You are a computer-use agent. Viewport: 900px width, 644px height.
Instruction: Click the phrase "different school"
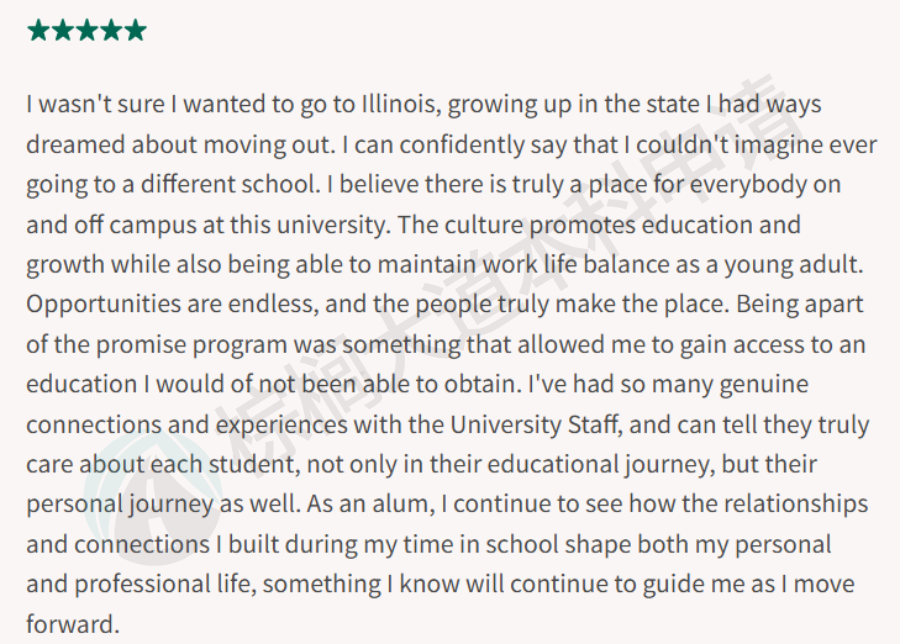tap(228, 184)
